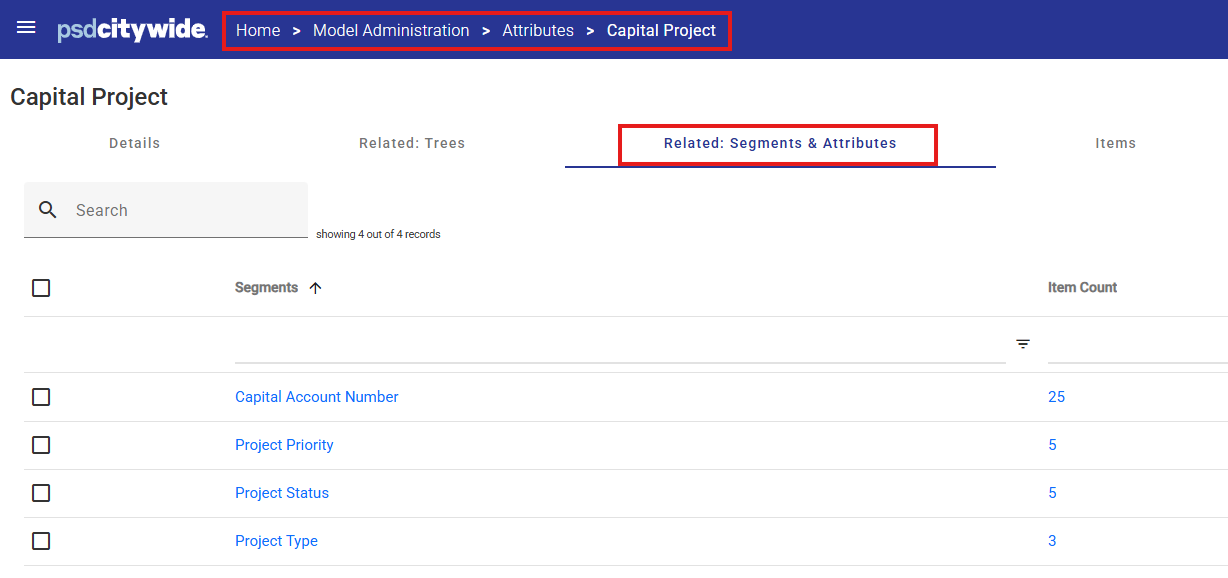1228x578 pixels.
Task: Open the Segments column filter icon
Action: (x=1023, y=344)
